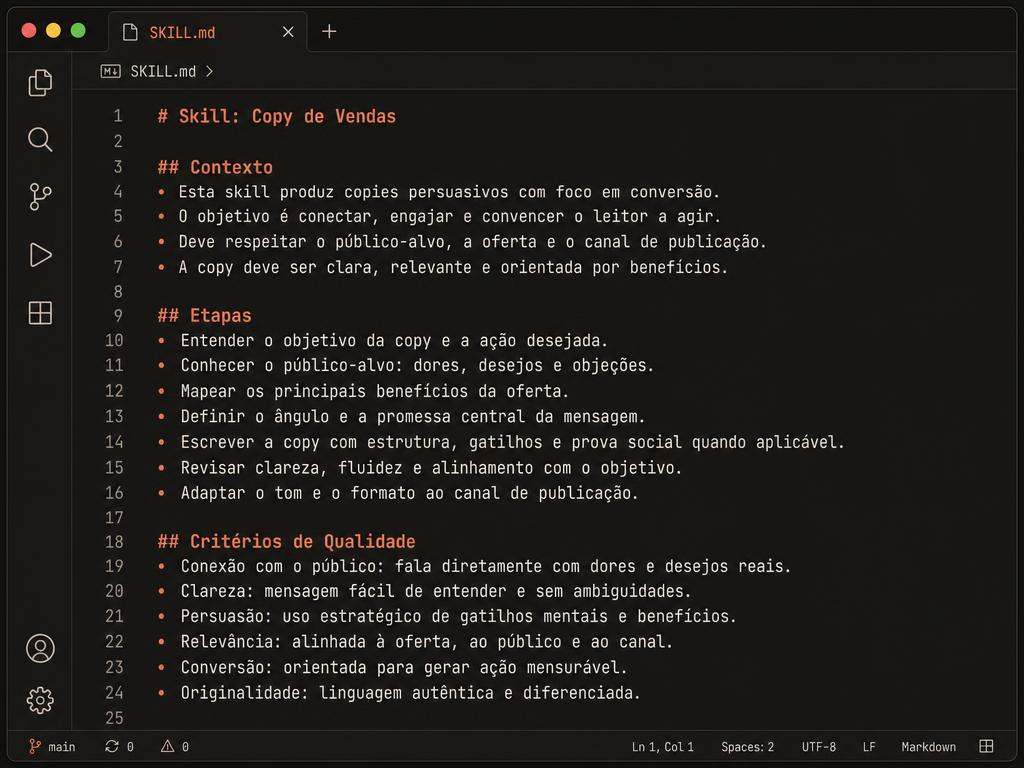Expand the breadcrumb chevron after SKILL.md

pyautogui.click(x=209, y=71)
